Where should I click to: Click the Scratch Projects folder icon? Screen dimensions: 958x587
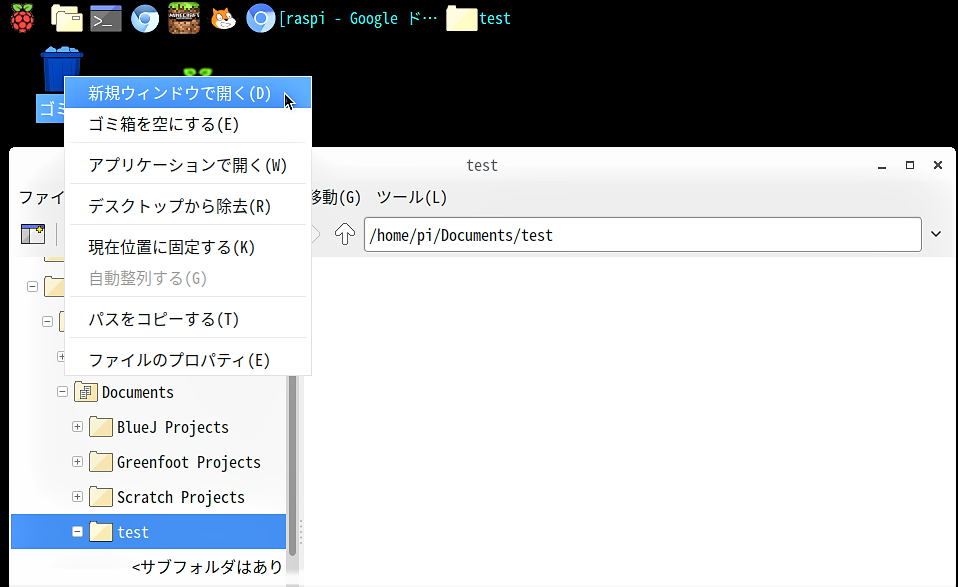(101, 497)
